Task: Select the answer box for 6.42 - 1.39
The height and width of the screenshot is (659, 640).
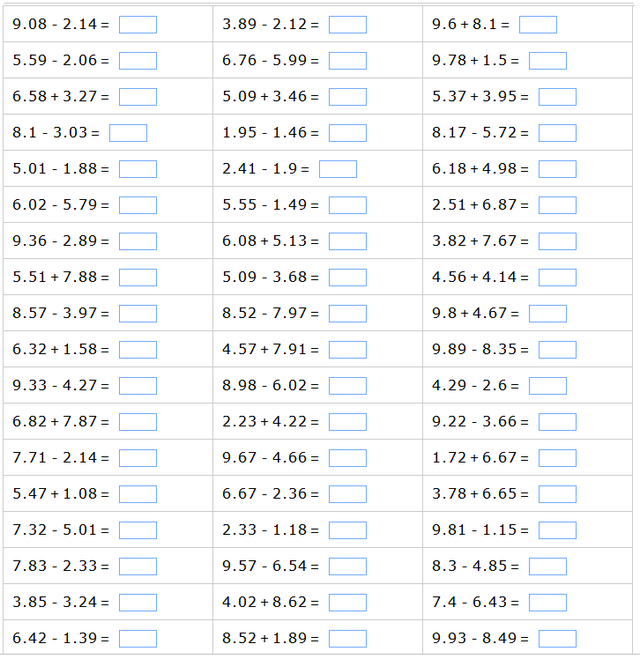Action: coord(138,639)
